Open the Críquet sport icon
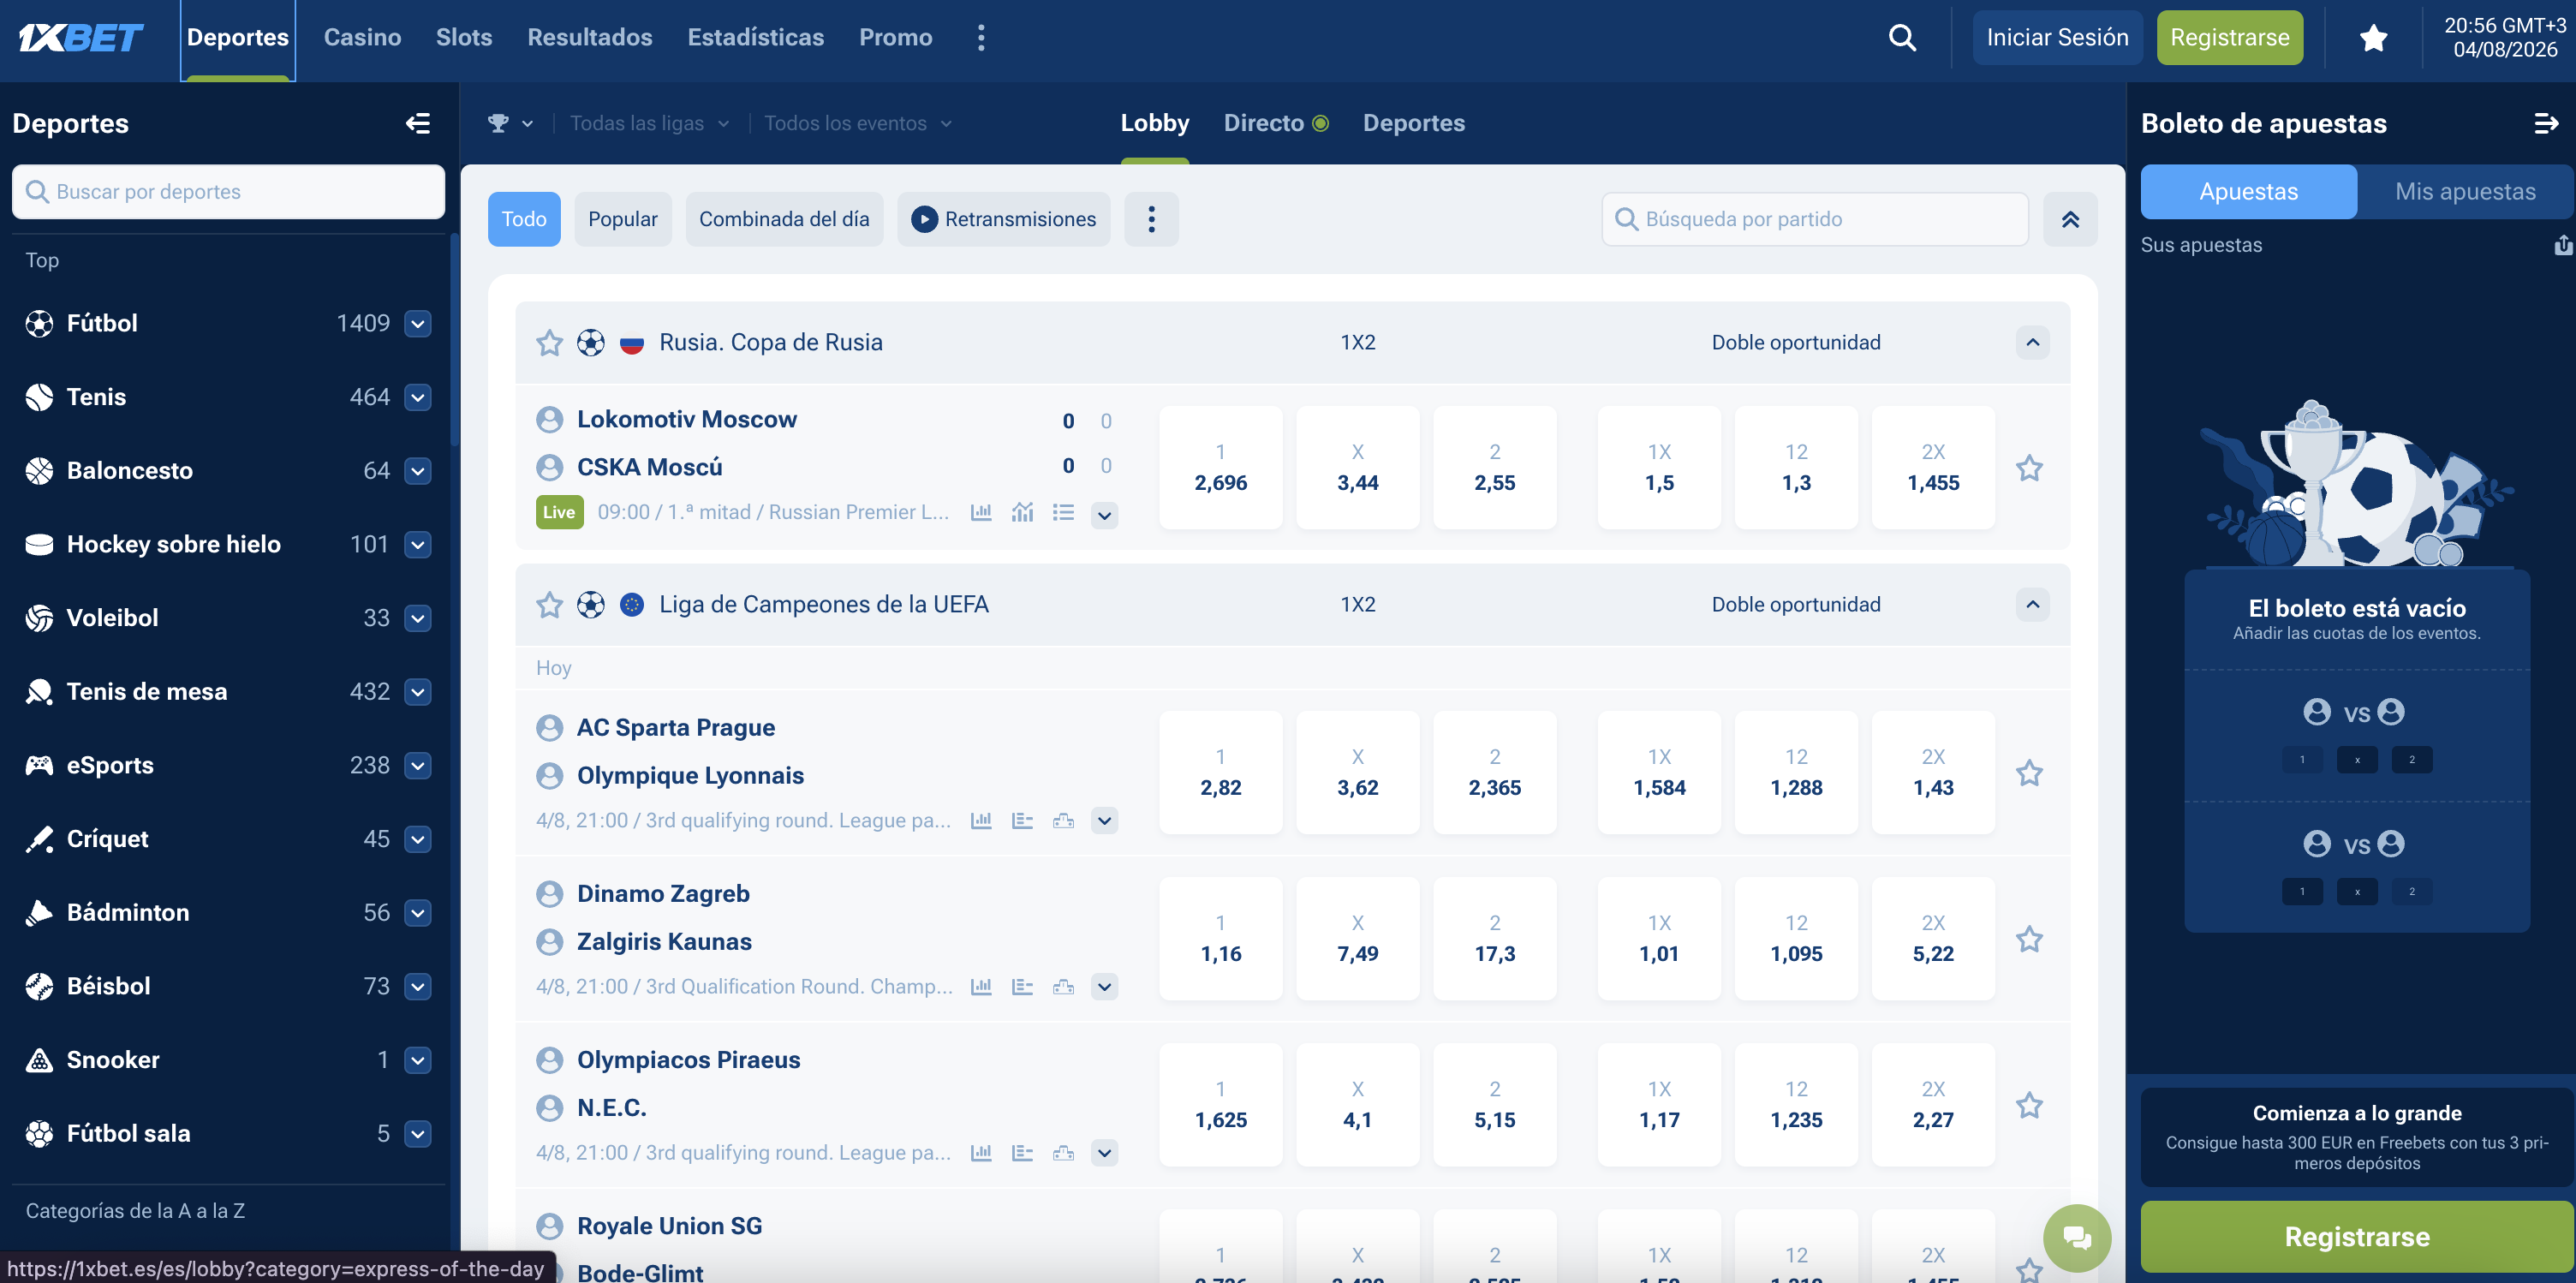The image size is (2576, 1283). 39,839
